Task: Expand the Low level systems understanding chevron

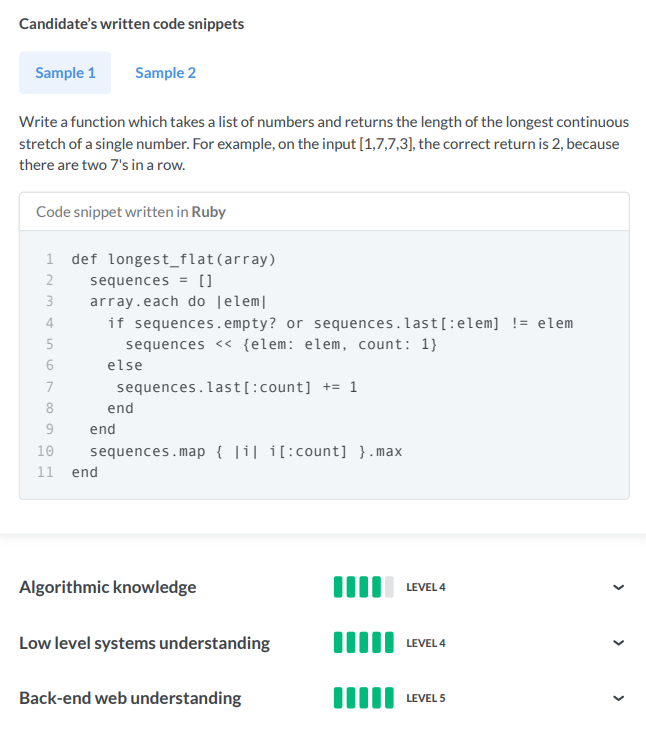Action: (x=619, y=643)
